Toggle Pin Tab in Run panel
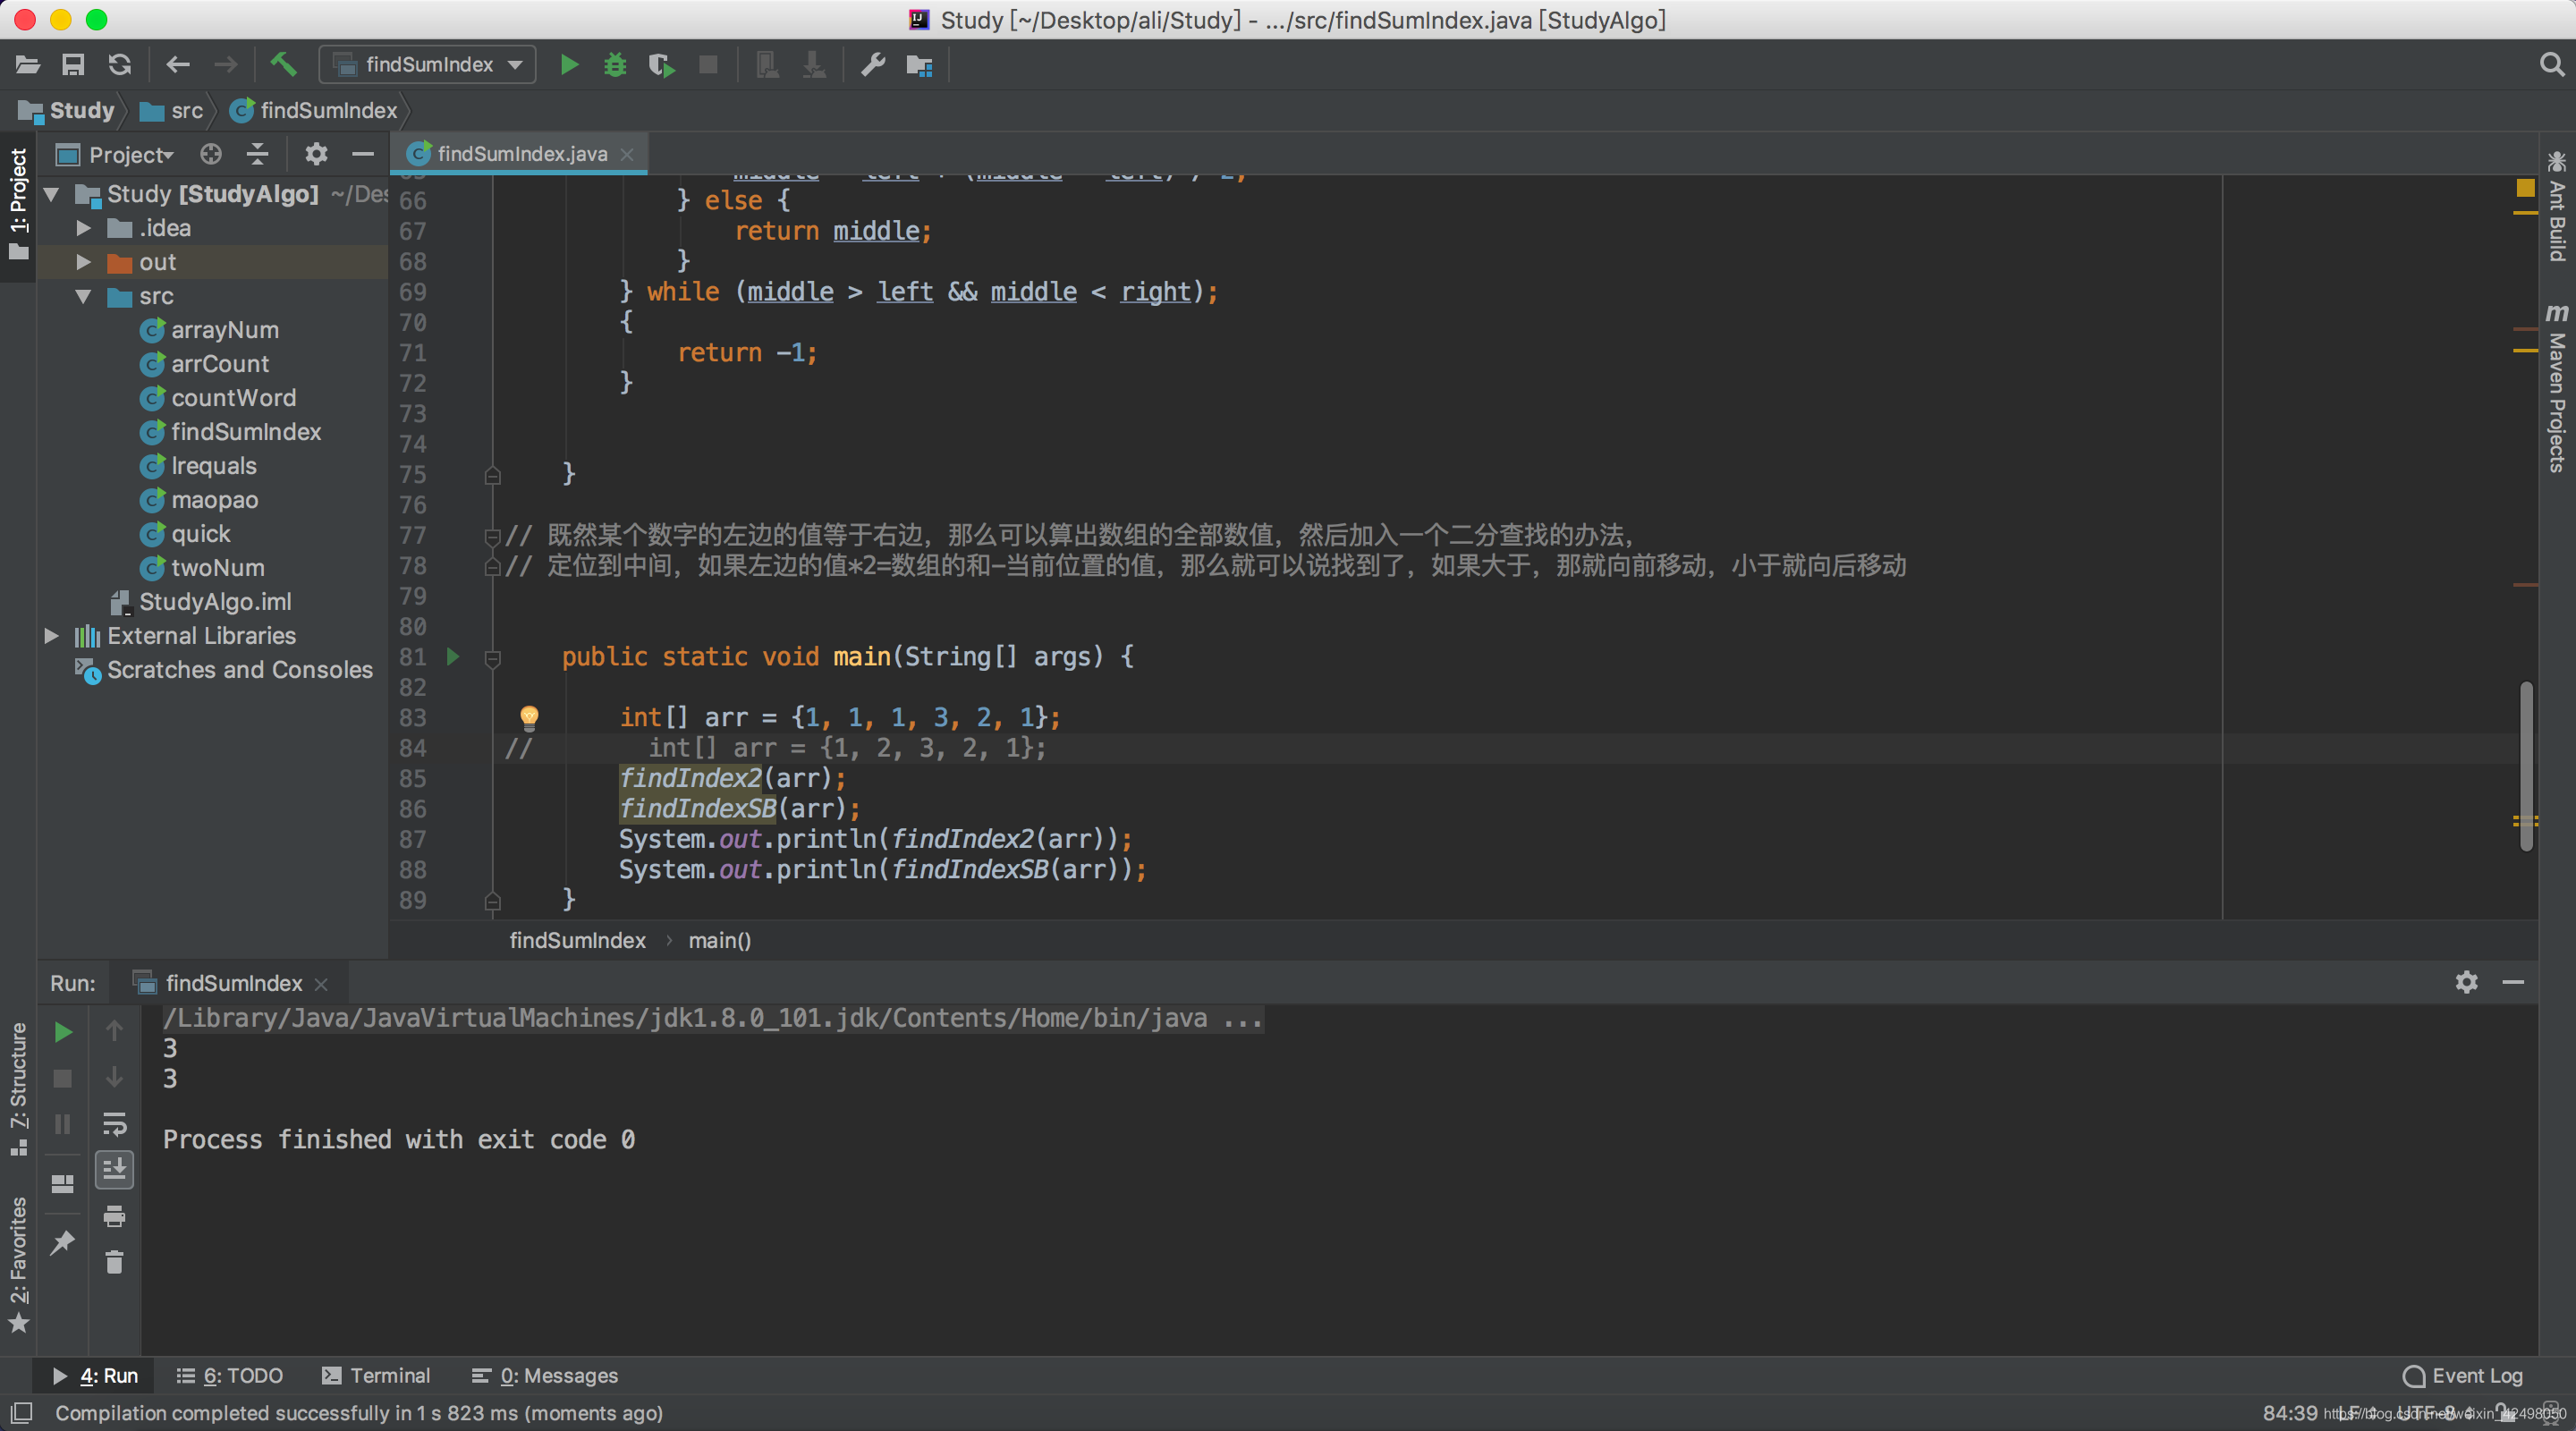This screenshot has height=1431, width=2576. pyautogui.click(x=62, y=1241)
